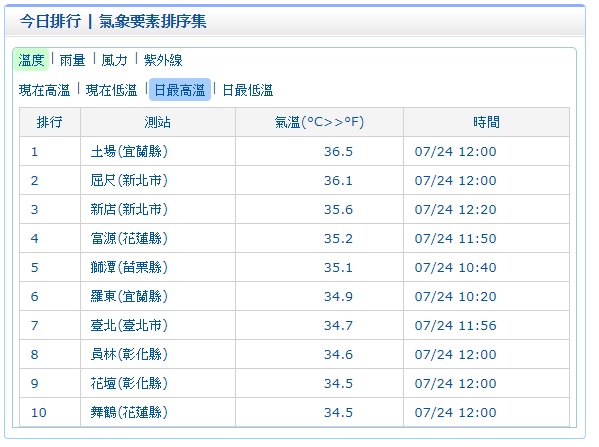Open station 獅潭(苗栗縣)
This screenshot has height=447, width=599.
[129, 267]
